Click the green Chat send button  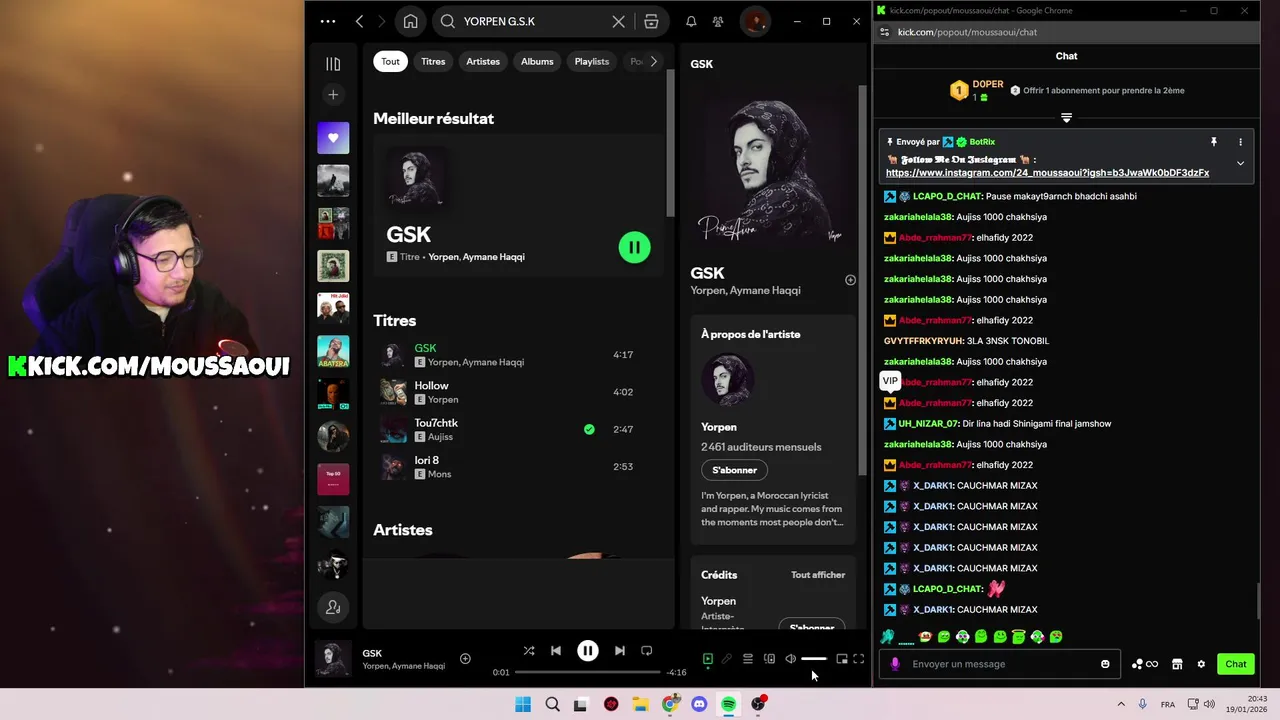pos(1236,664)
